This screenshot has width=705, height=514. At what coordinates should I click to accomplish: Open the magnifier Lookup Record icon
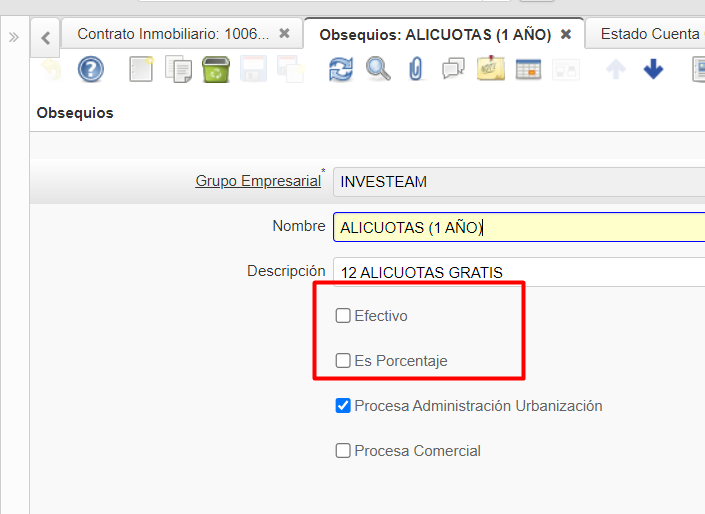tap(378, 69)
